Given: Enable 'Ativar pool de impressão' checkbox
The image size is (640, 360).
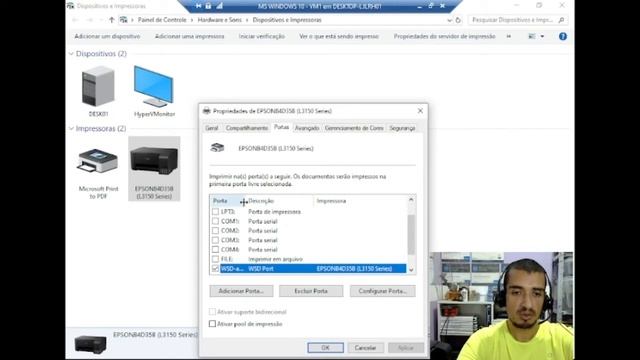Looking at the screenshot, I should pyautogui.click(x=212, y=324).
